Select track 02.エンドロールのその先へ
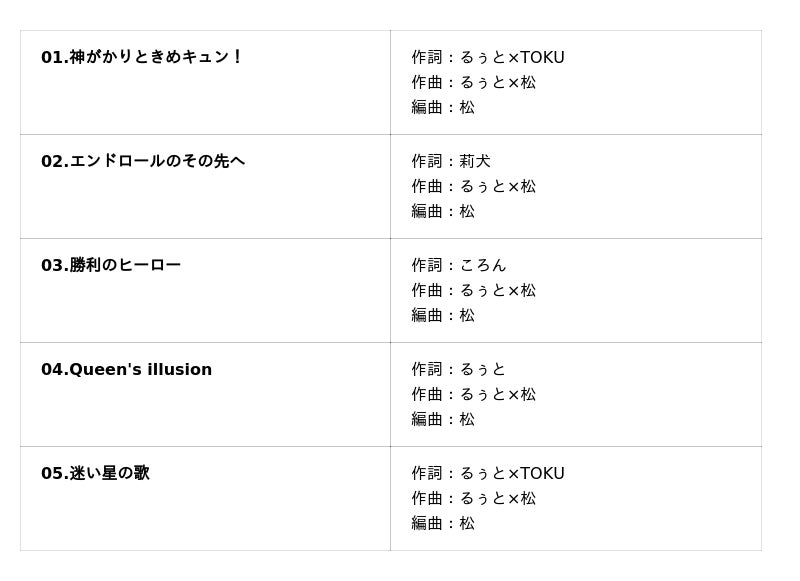The width and height of the screenshot is (800, 581). pos(143,161)
